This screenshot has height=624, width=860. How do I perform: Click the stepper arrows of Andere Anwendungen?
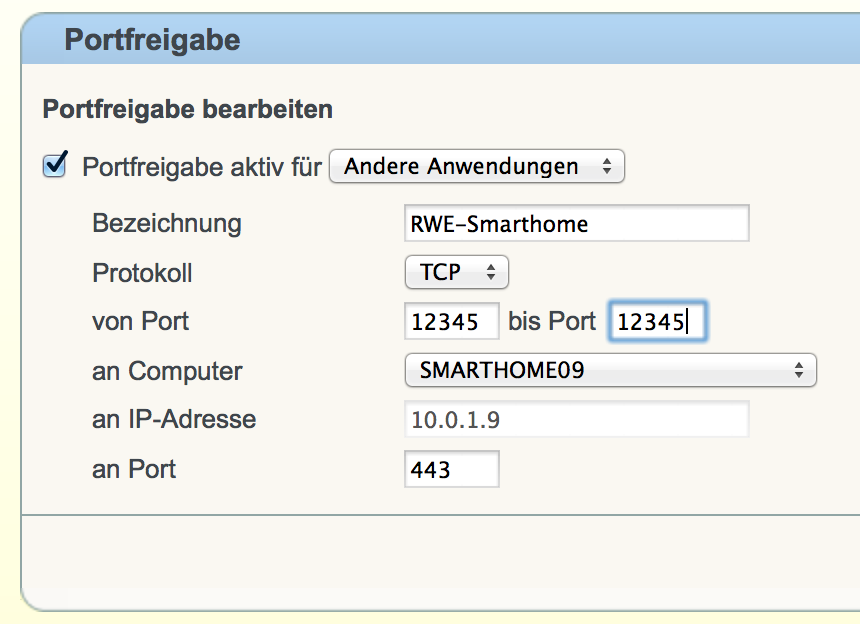coord(607,166)
